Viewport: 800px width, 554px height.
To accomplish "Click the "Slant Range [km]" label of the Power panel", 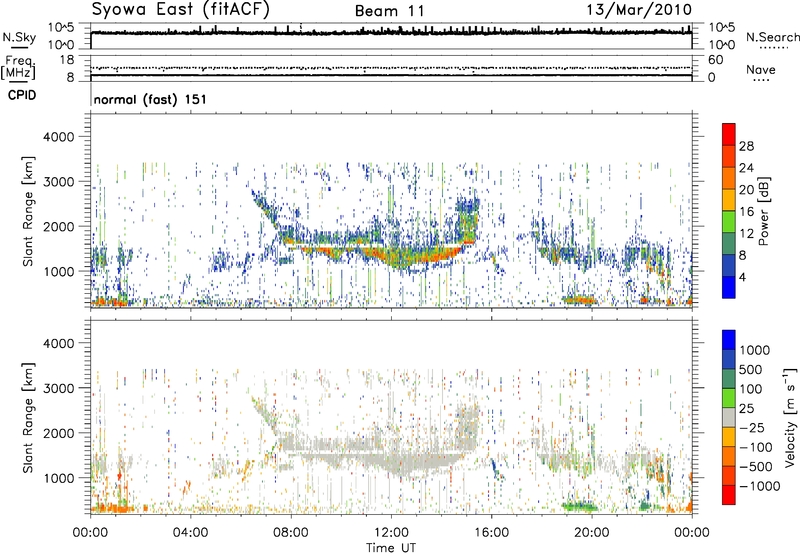I will (x=28, y=211).
